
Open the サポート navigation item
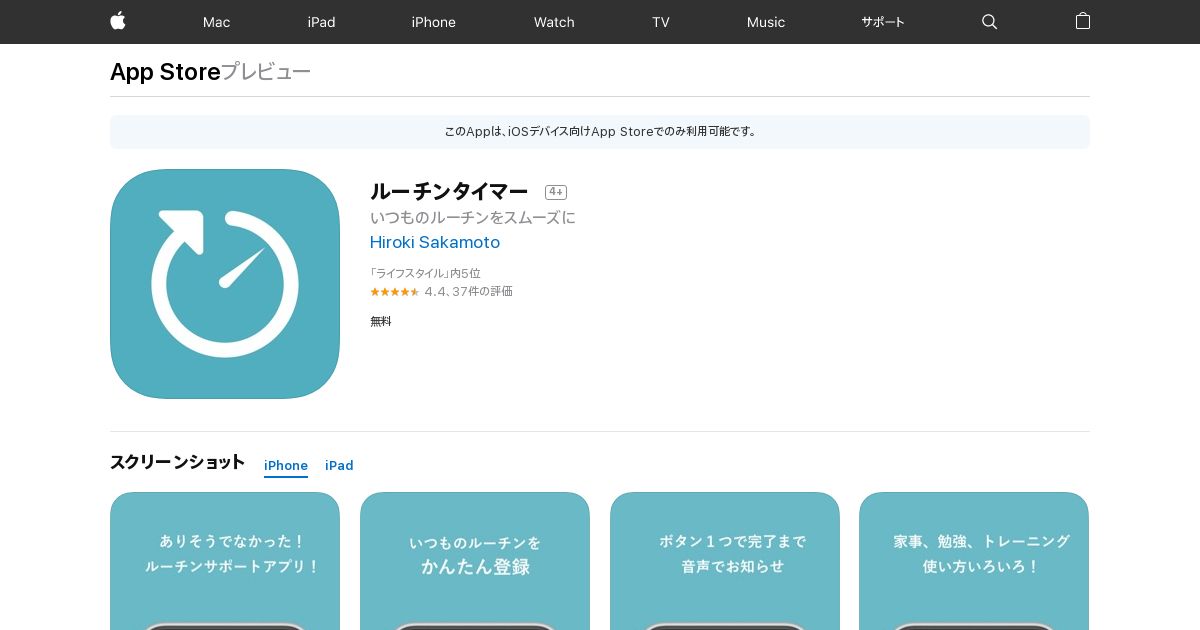pyautogui.click(x=883, y=22)
